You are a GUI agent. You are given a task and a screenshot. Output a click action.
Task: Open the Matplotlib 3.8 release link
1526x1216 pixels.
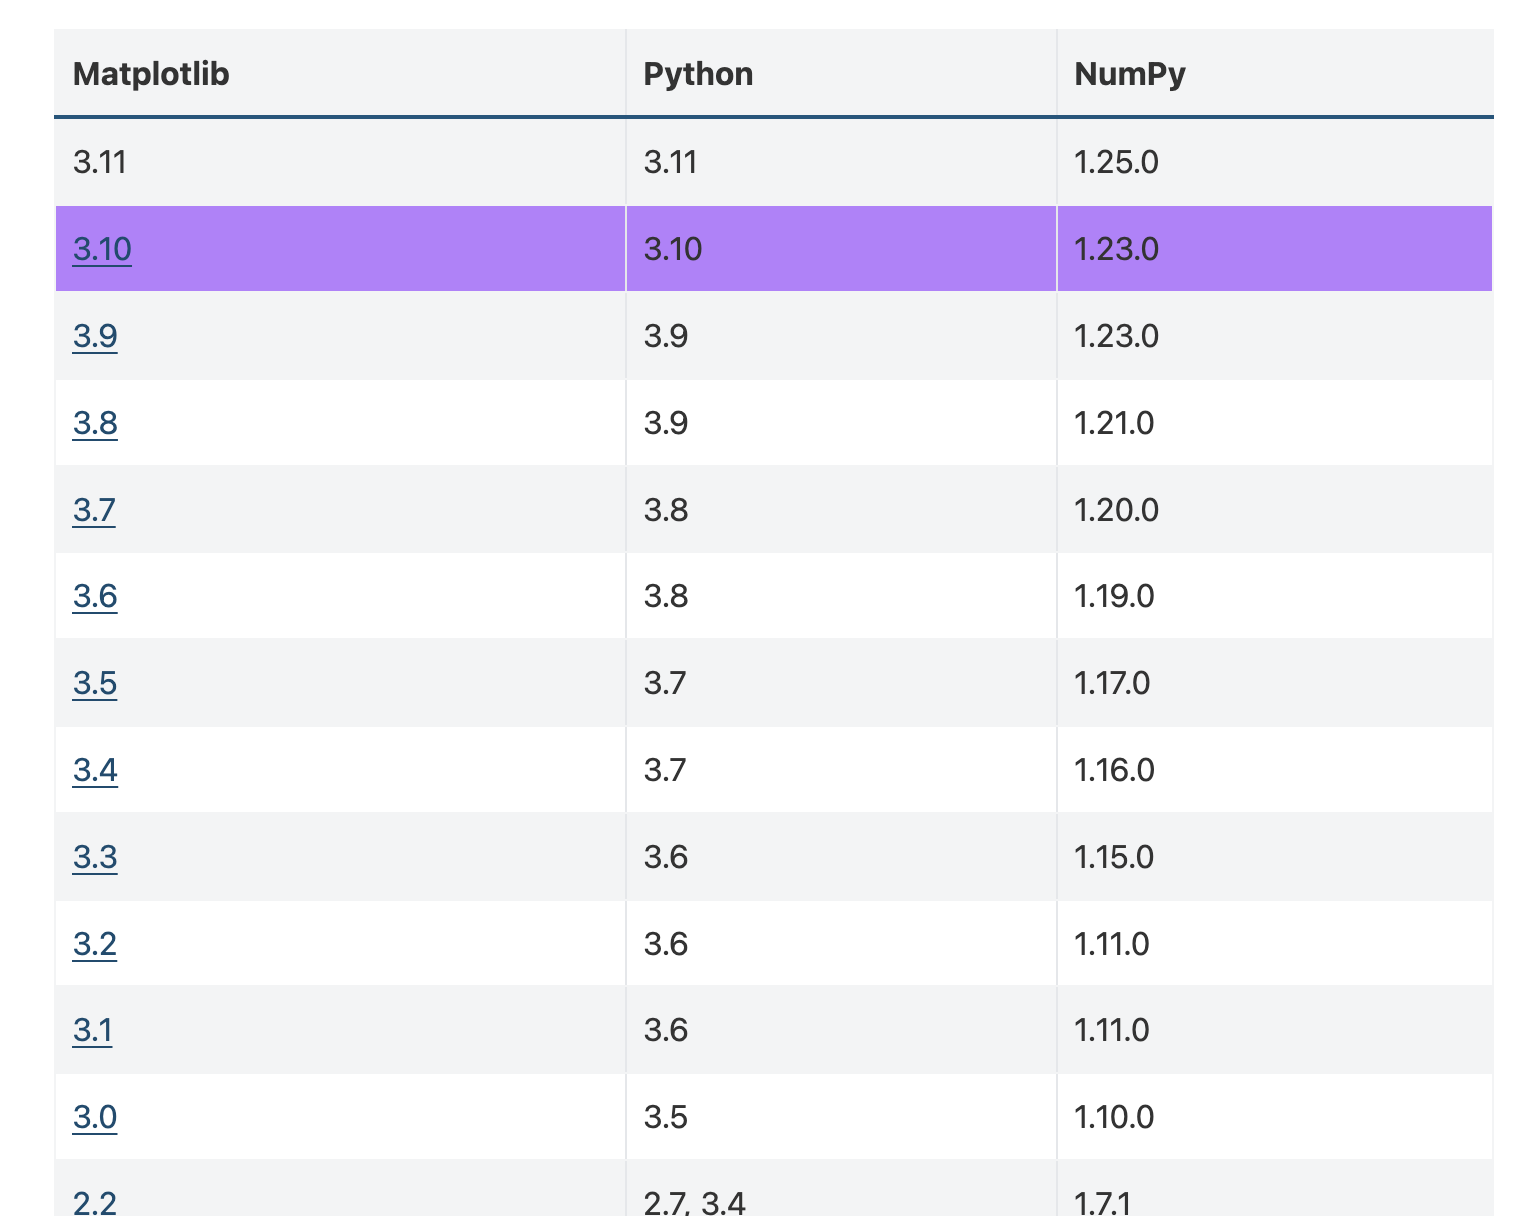tap(94, 423)
